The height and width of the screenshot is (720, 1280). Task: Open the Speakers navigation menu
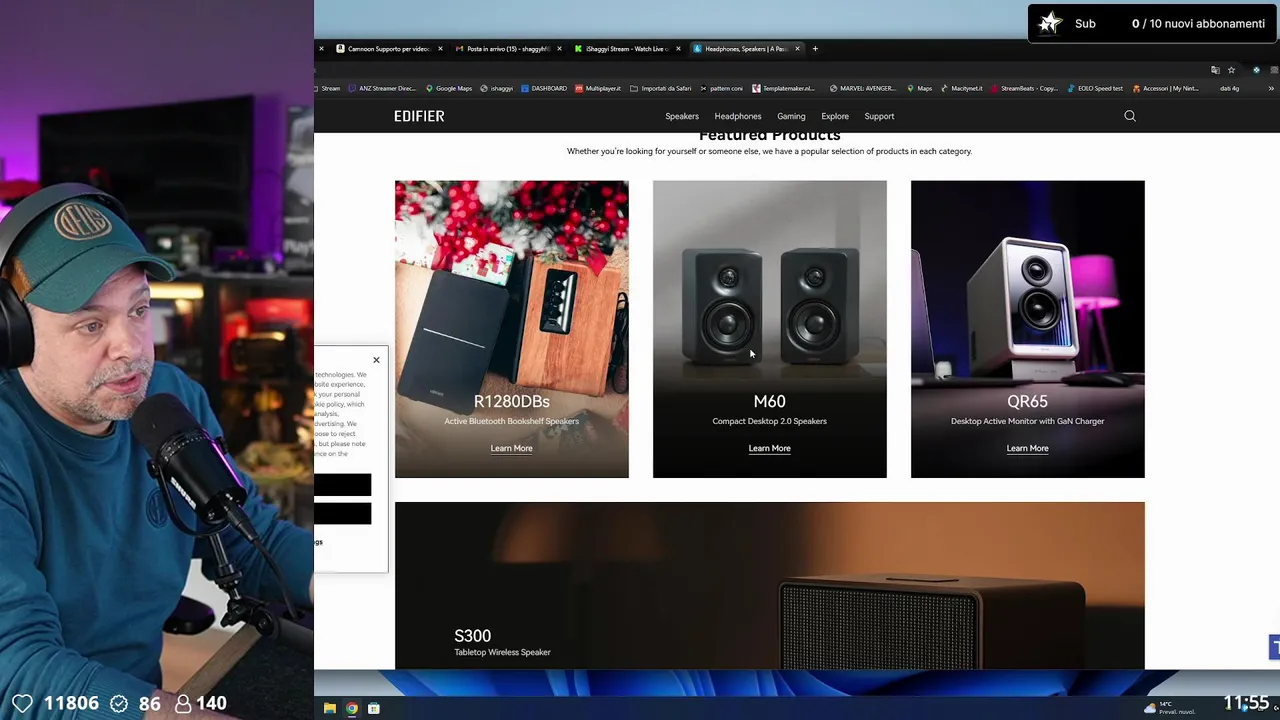[682, 116]
